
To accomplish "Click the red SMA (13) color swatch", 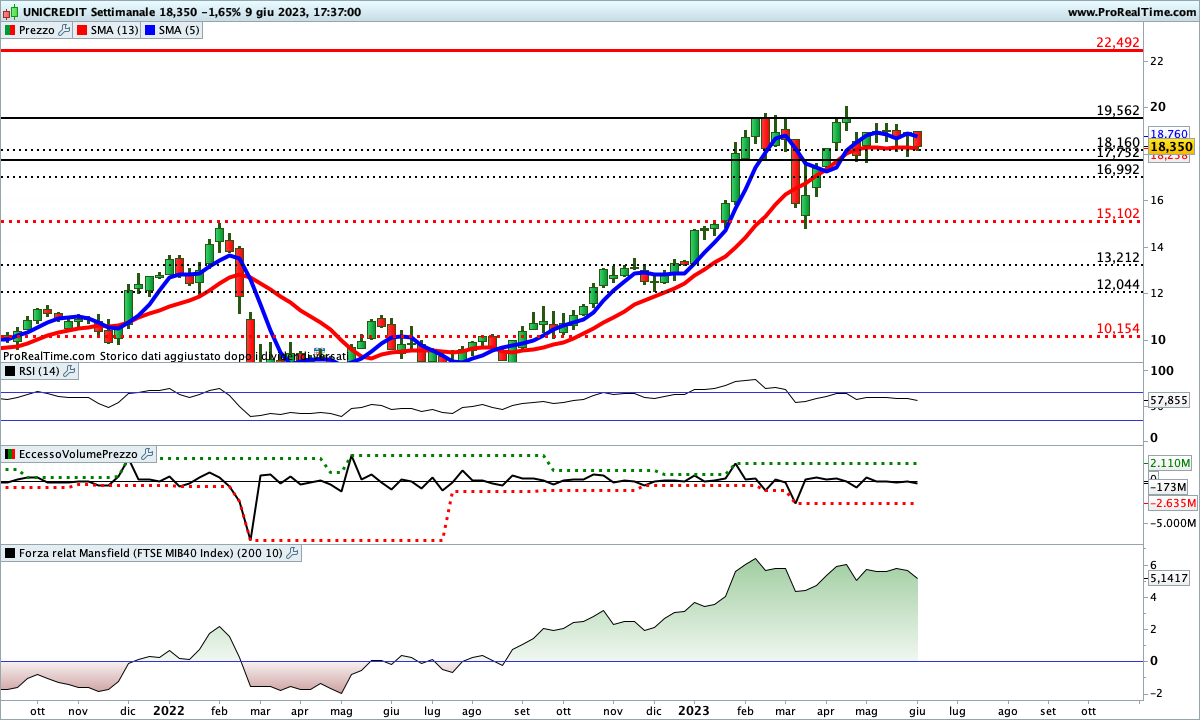I will pos(83,30).
